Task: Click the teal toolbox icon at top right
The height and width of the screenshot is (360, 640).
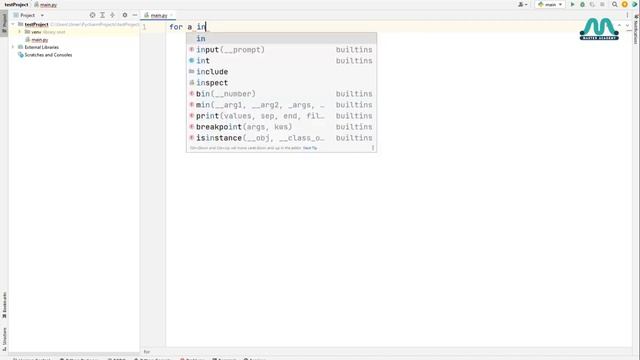Action: click(x=635, y=4)
